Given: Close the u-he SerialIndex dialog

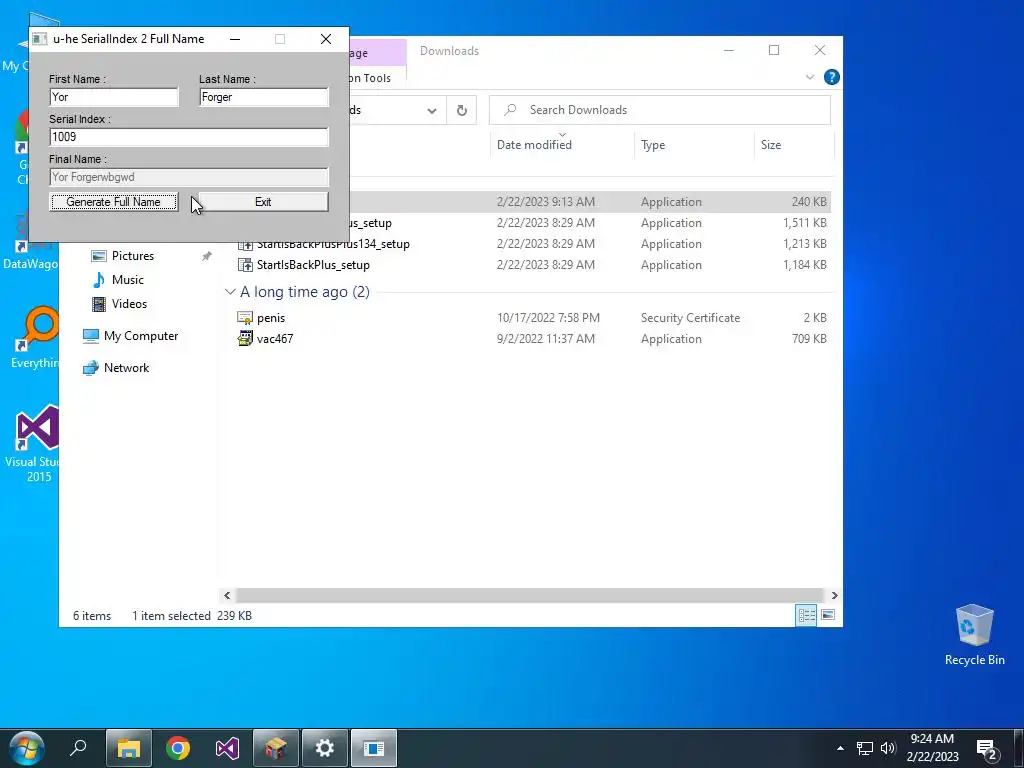Looking at the screenshot, I should coord(326,39).
